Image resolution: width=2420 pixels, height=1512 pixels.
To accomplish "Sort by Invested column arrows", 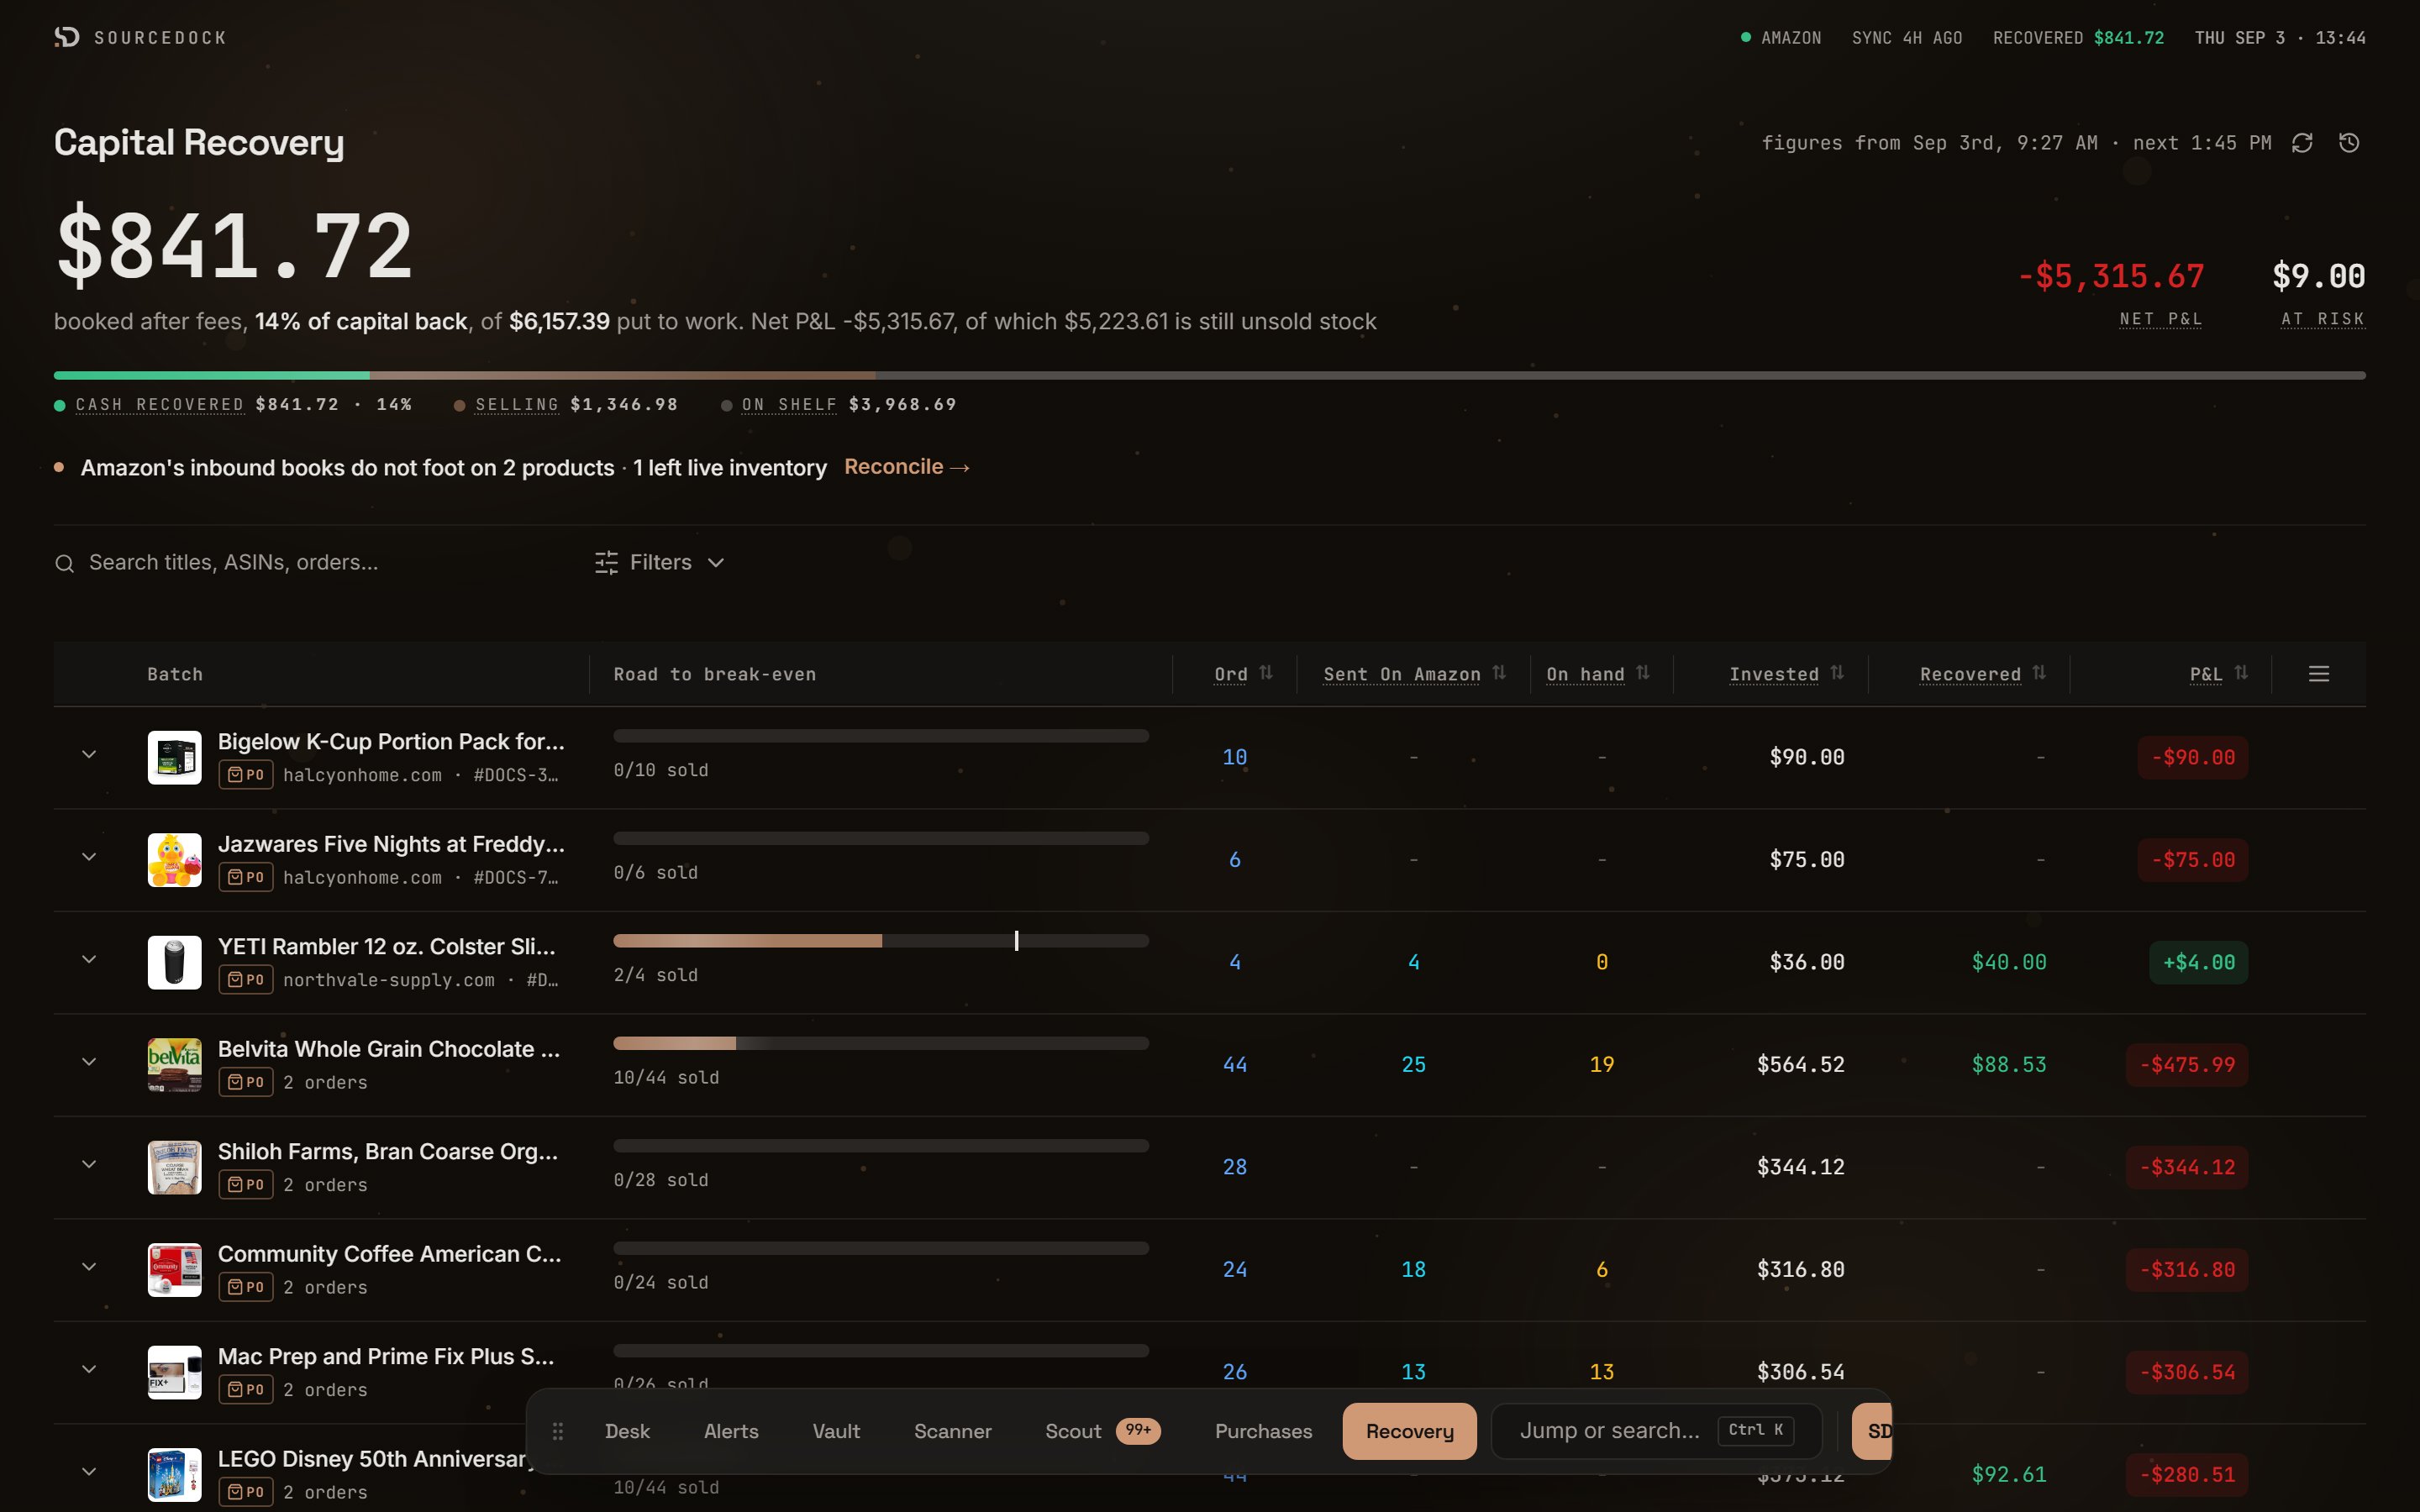I will click(1836, 673).
